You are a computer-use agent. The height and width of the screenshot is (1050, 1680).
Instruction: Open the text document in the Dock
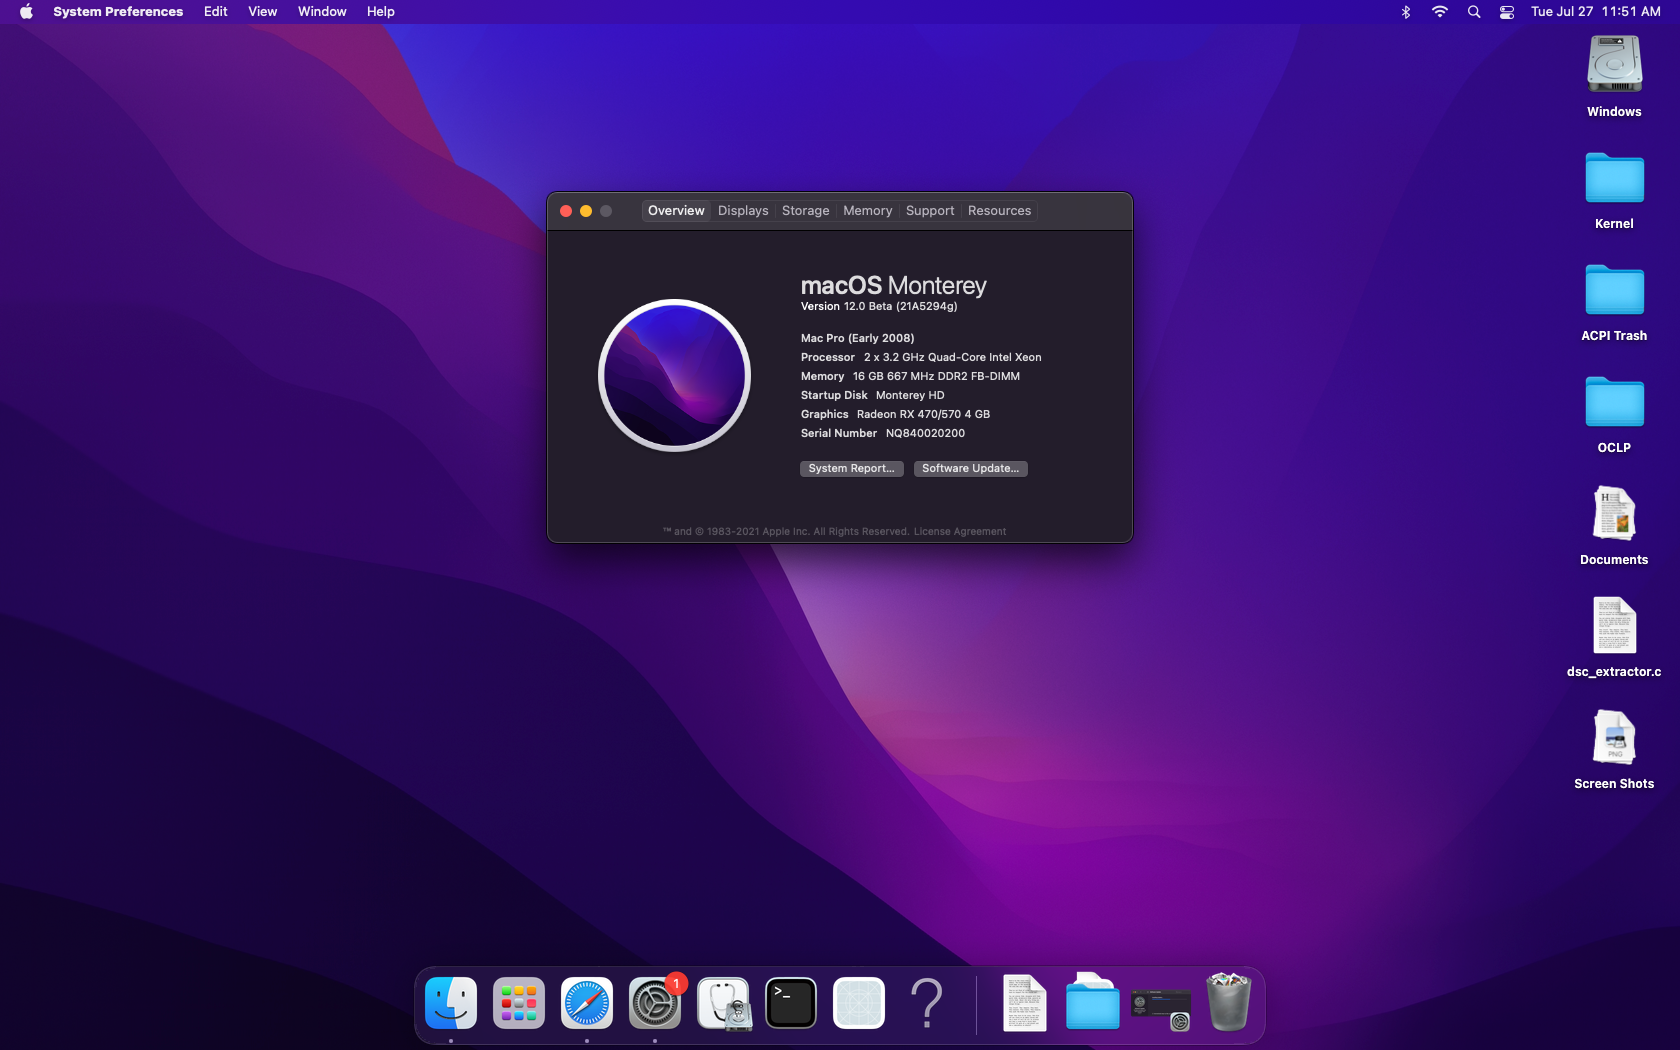pos(1025,1003)
